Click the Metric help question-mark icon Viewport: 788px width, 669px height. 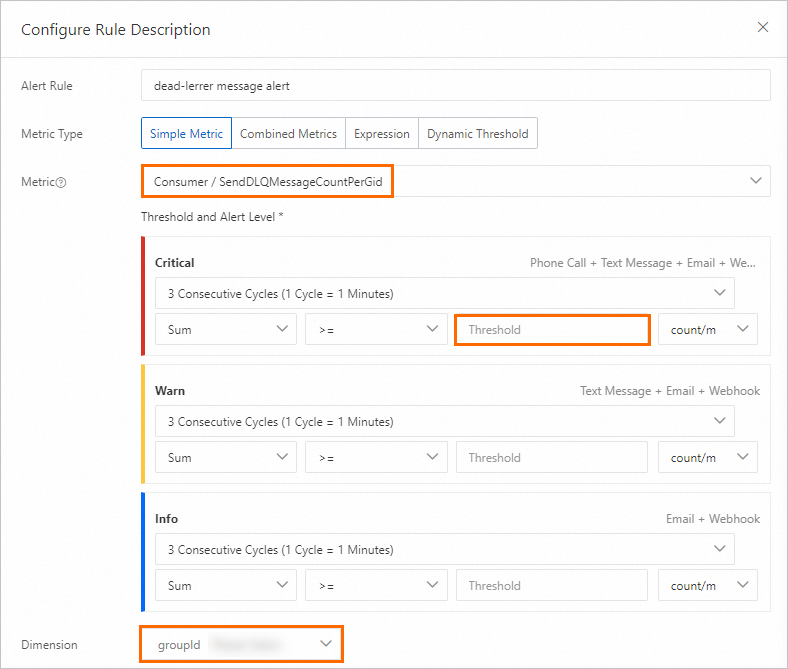coord(62,182)
